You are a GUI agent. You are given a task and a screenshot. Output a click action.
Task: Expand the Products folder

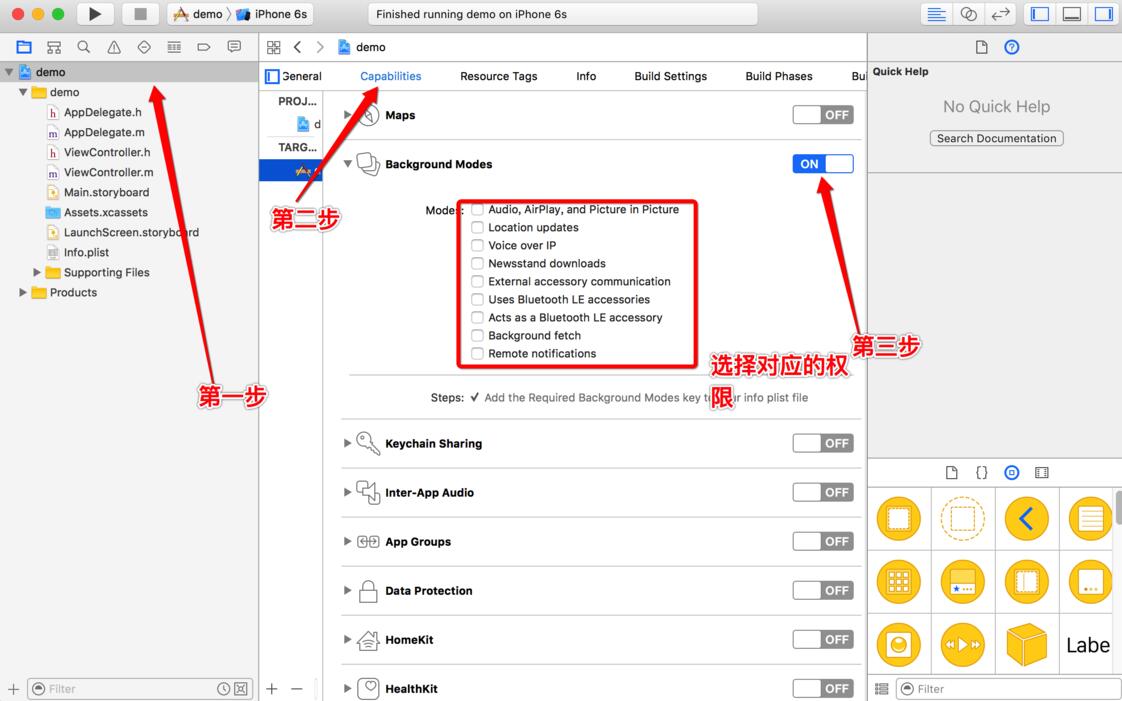(x=23, y=293)
